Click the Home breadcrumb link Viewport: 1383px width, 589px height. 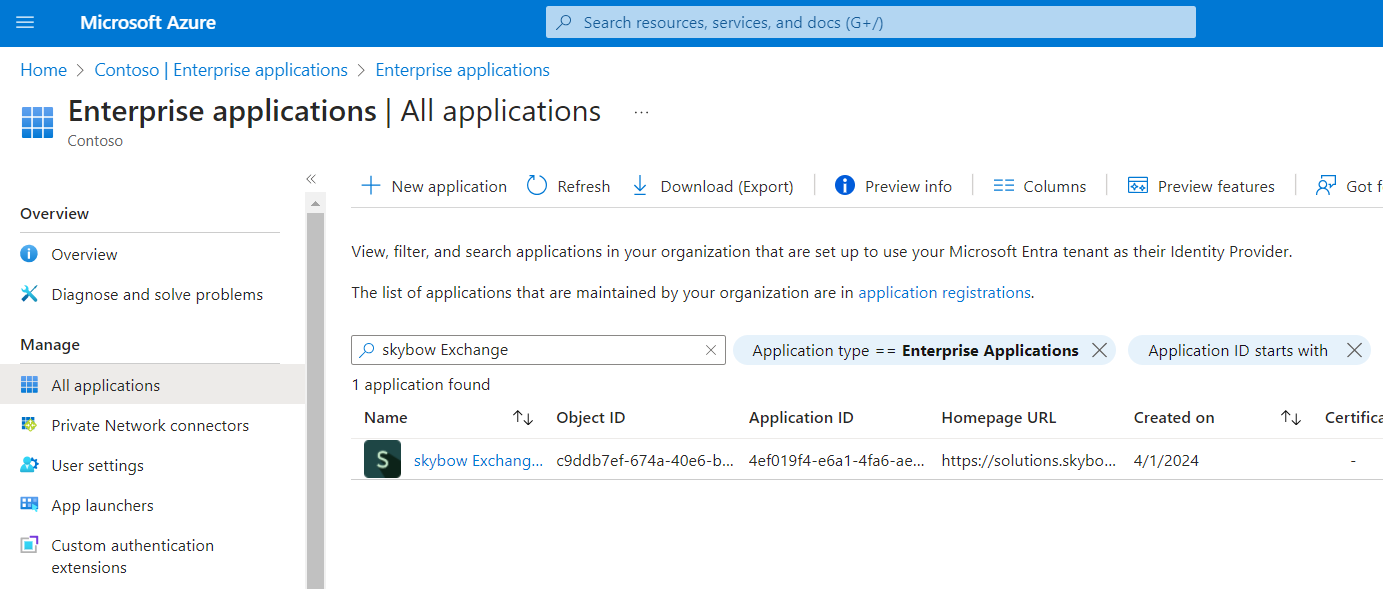pos(43,70)
